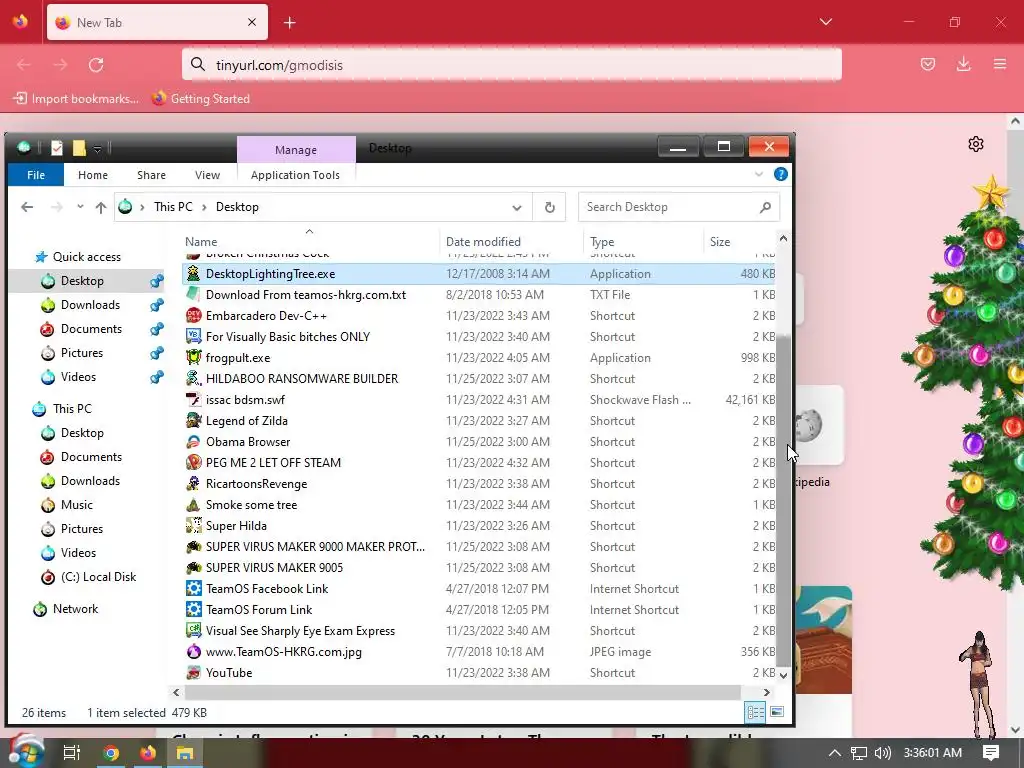Click the Legend of Zilda shortcut icon
The height and width of the screenshot is (768, 1024).
tap(193, 421)
